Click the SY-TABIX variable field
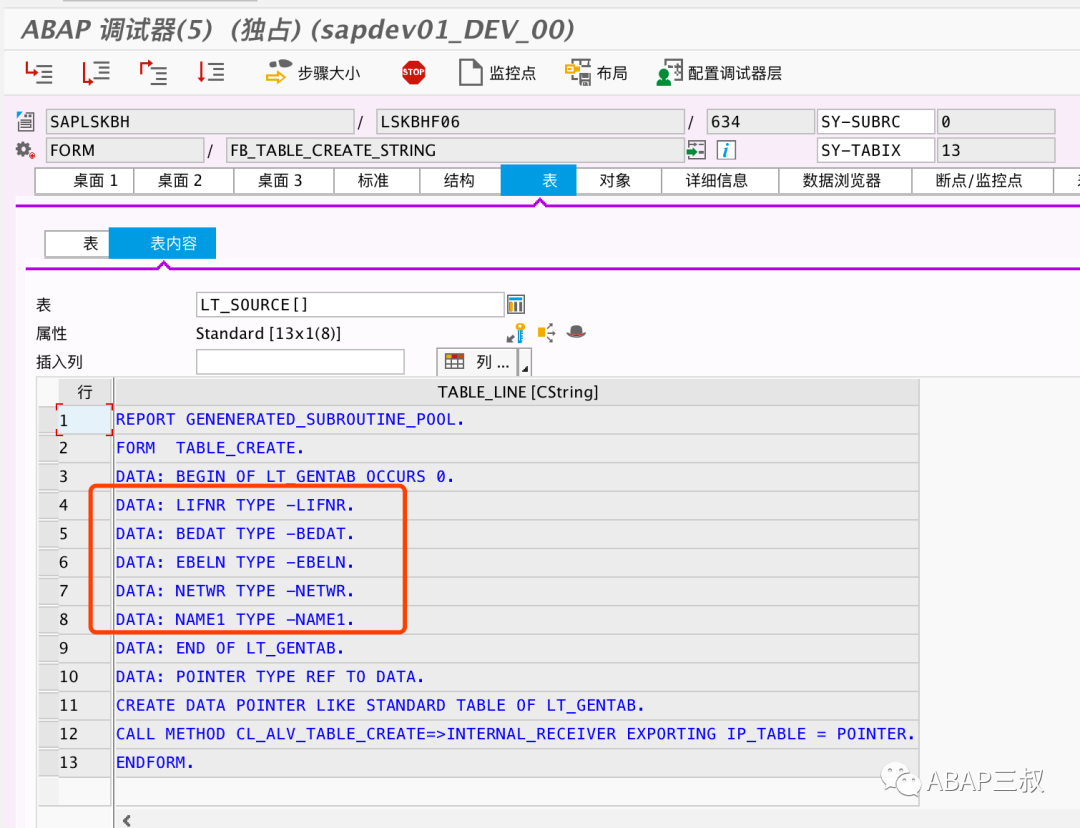The height and width of the screenshot is (828, 1080). click(875, 149)
